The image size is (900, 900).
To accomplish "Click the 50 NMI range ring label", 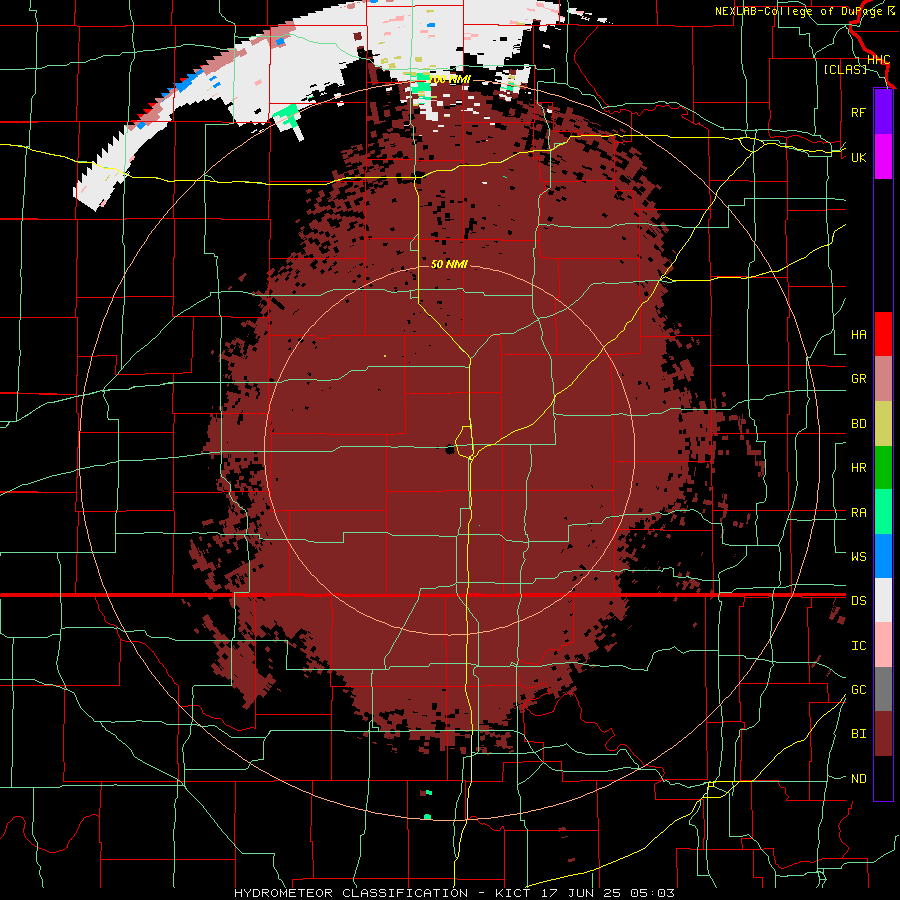I will [x=449, y=264].
